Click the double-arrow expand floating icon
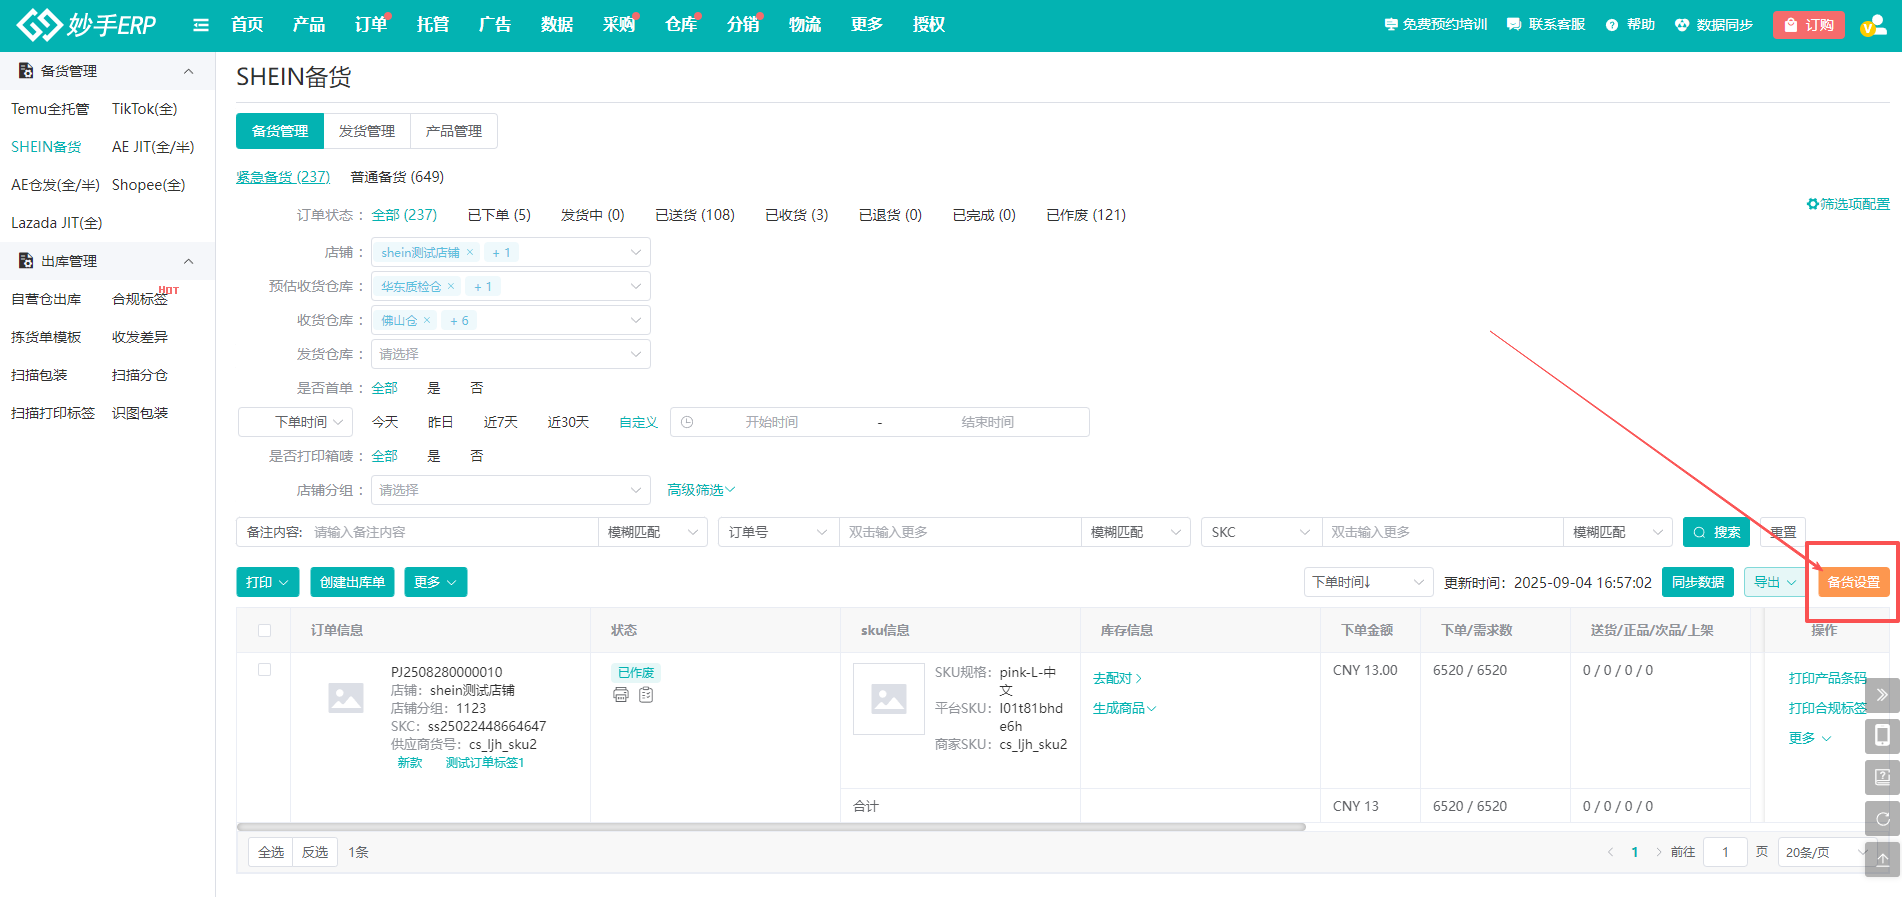 coord(1882,695)
